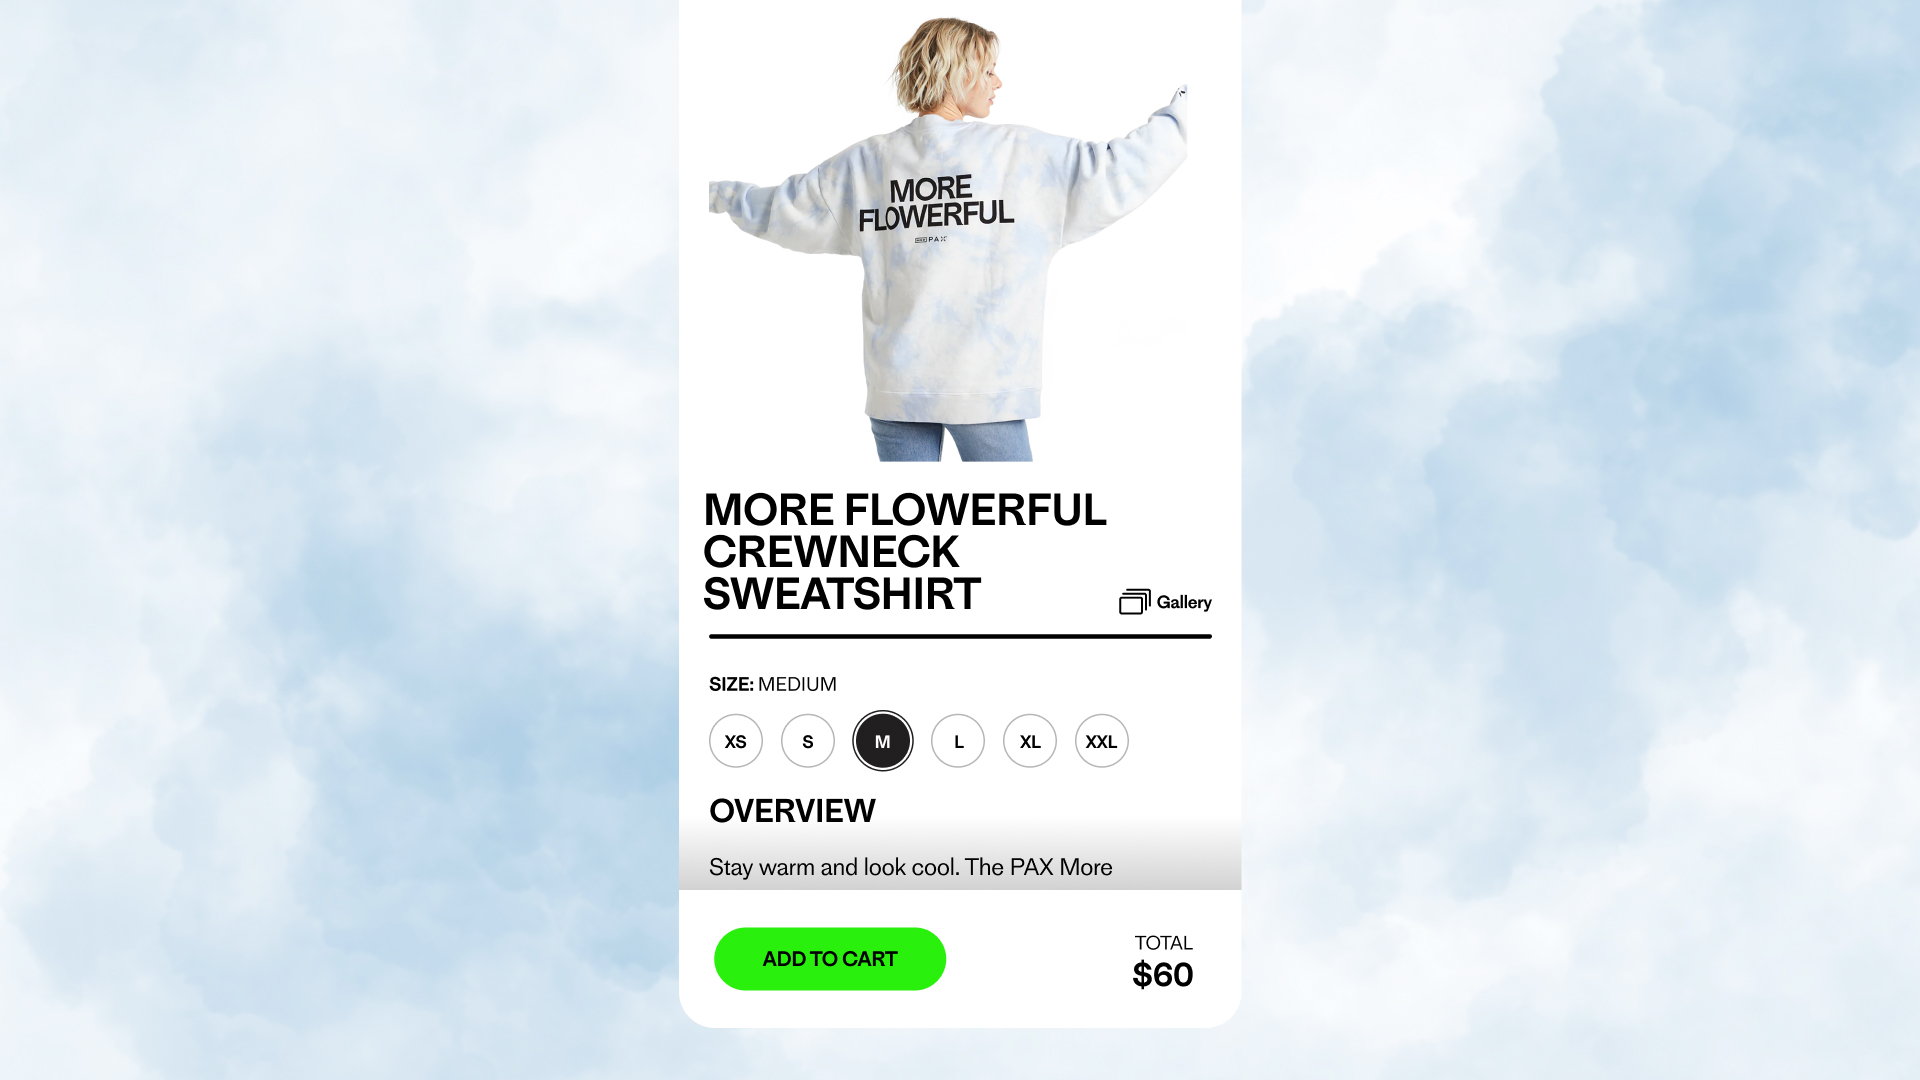Click the $60 price amount

(1162, 975)
